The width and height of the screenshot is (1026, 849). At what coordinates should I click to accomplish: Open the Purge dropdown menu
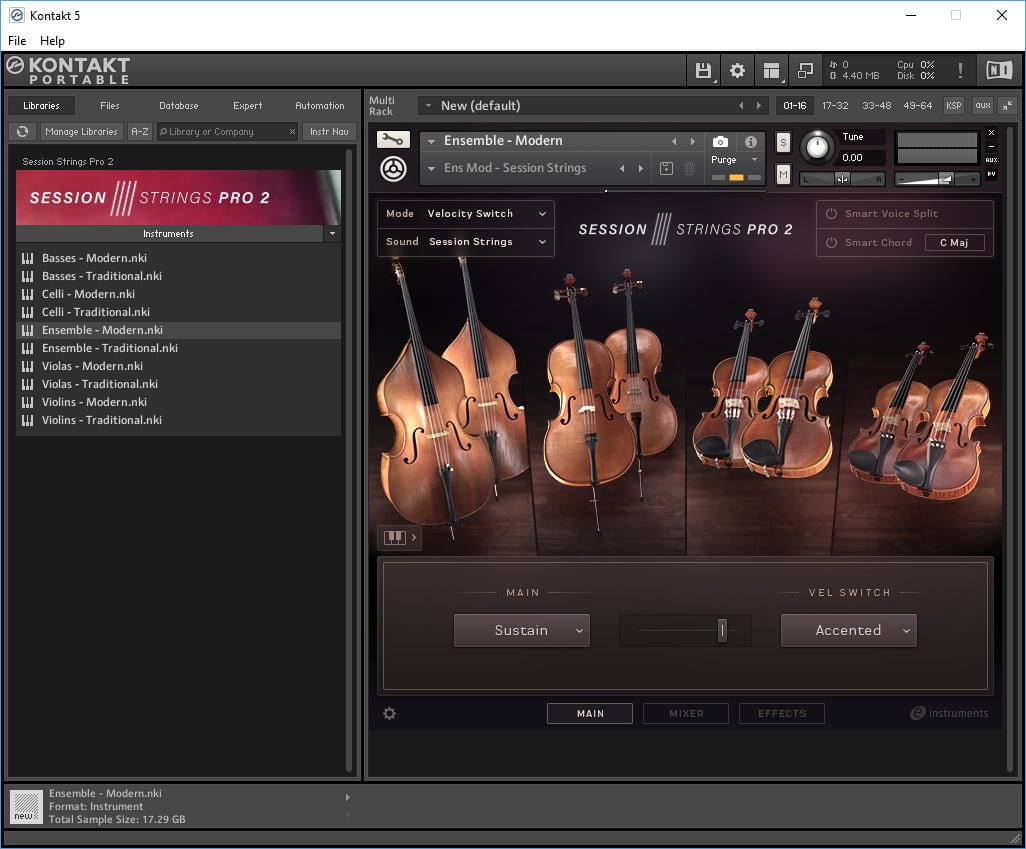pyautogui.click(x=735, y=160)
